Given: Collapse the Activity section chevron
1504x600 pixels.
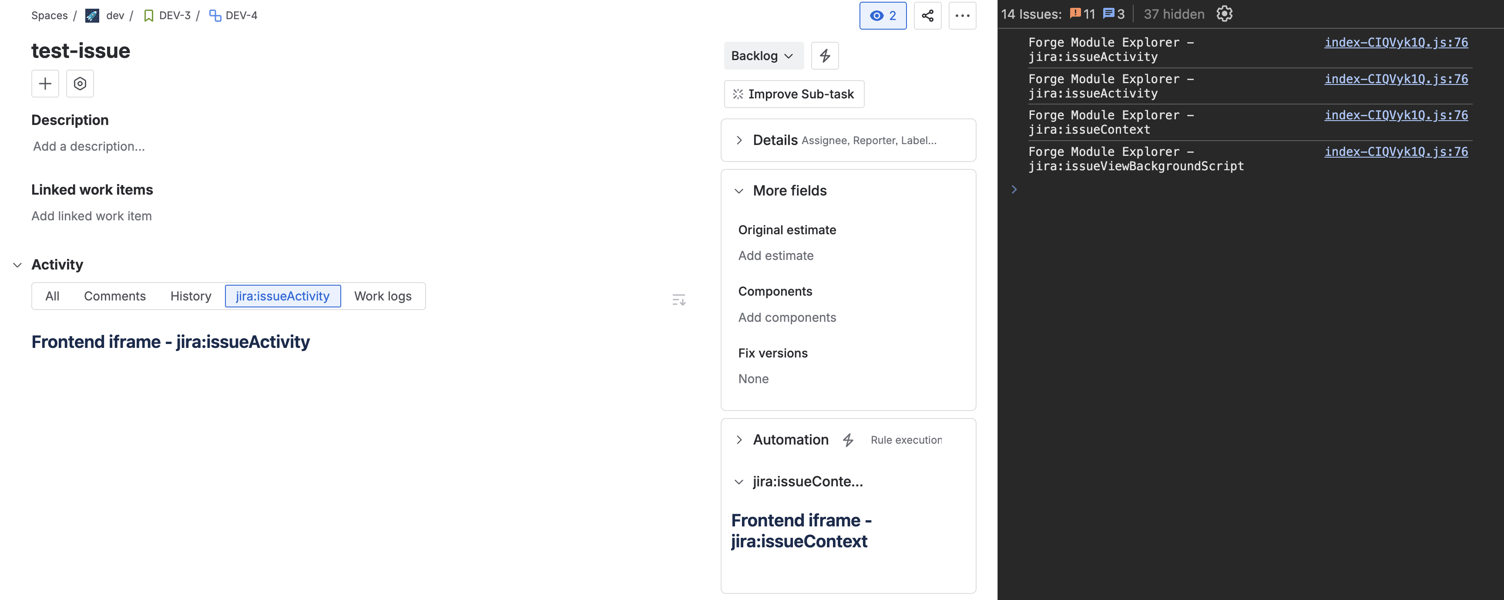Looking at the screenshot, I should (17, 265).
